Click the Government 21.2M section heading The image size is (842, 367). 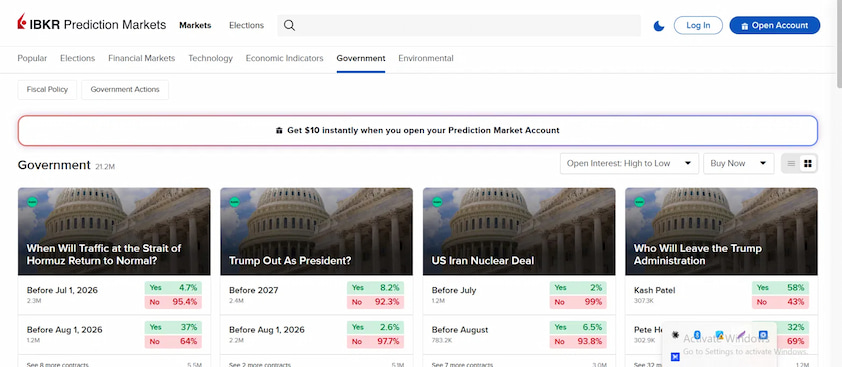pos(66,165)
